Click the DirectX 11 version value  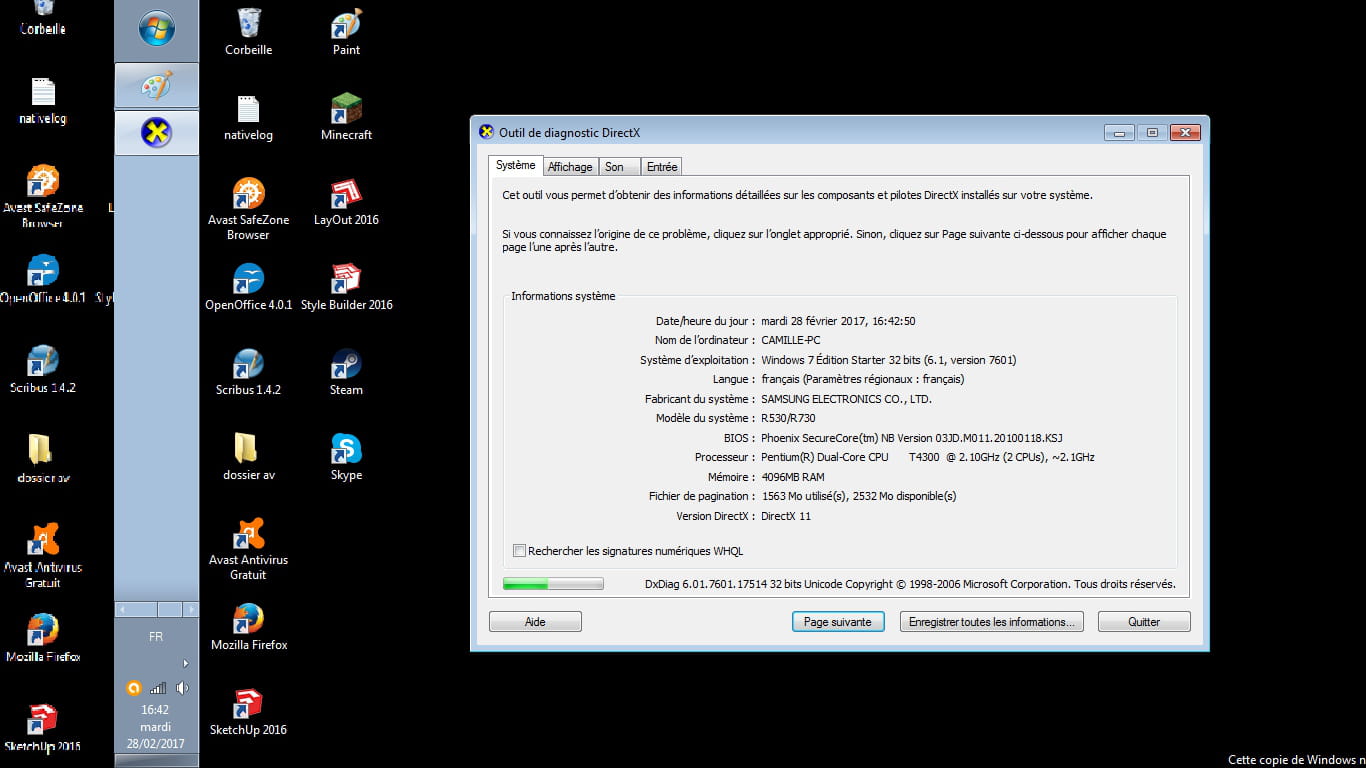pyautogui.click(x=786, y=517)
